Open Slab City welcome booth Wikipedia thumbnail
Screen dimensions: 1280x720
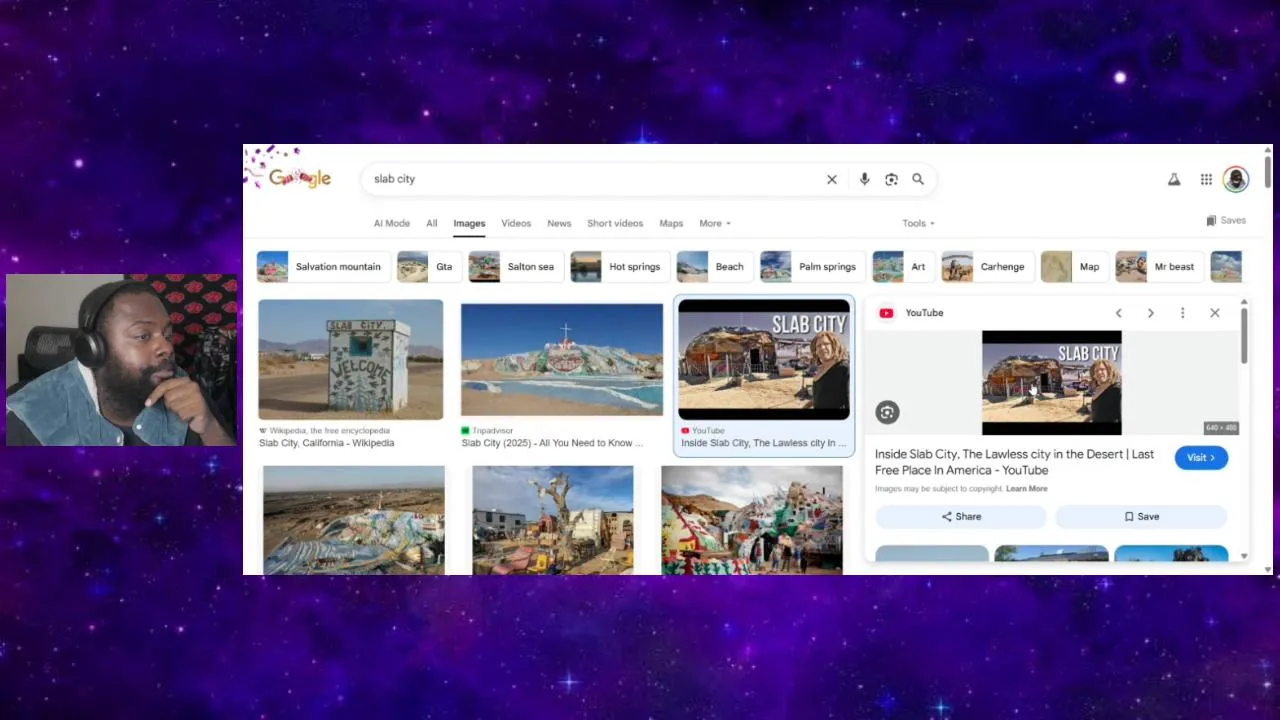351,360
